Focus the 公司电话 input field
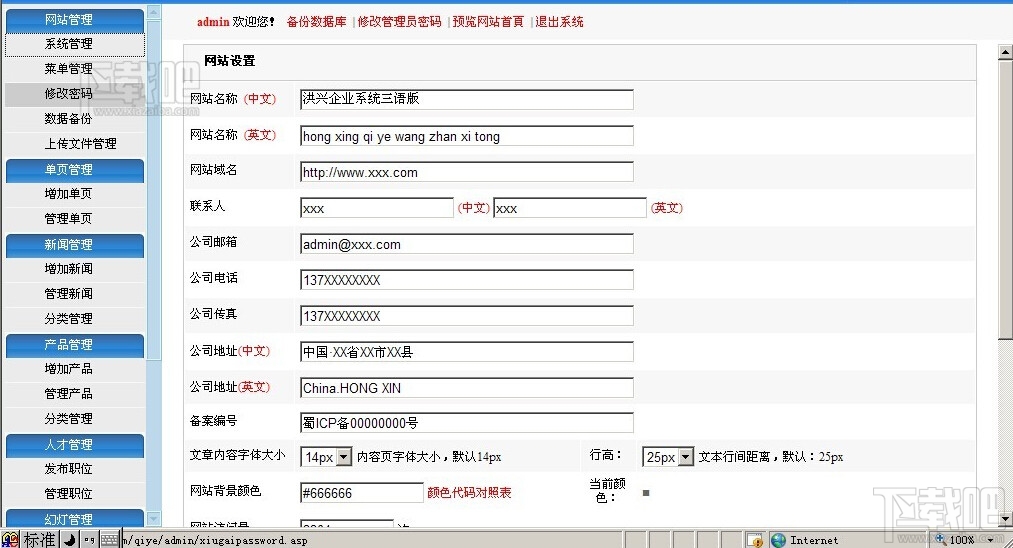The height and width of the screenshot is (548, 1013). (466, 280)
